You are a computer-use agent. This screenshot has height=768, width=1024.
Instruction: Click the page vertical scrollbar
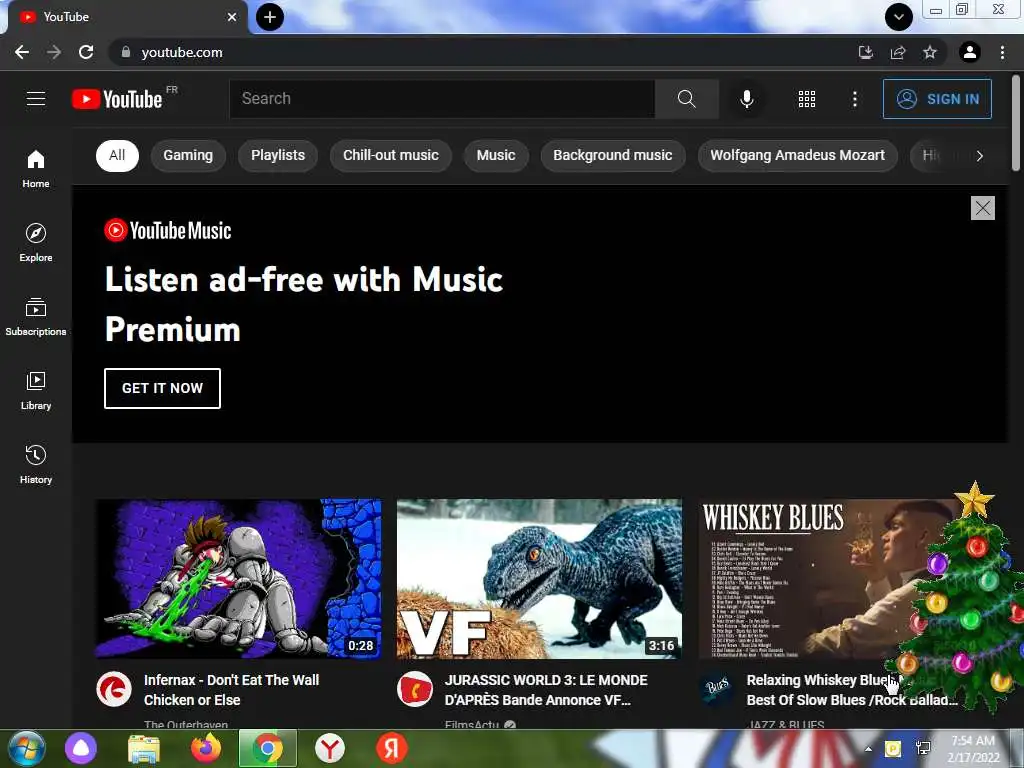coord(1016,124)
